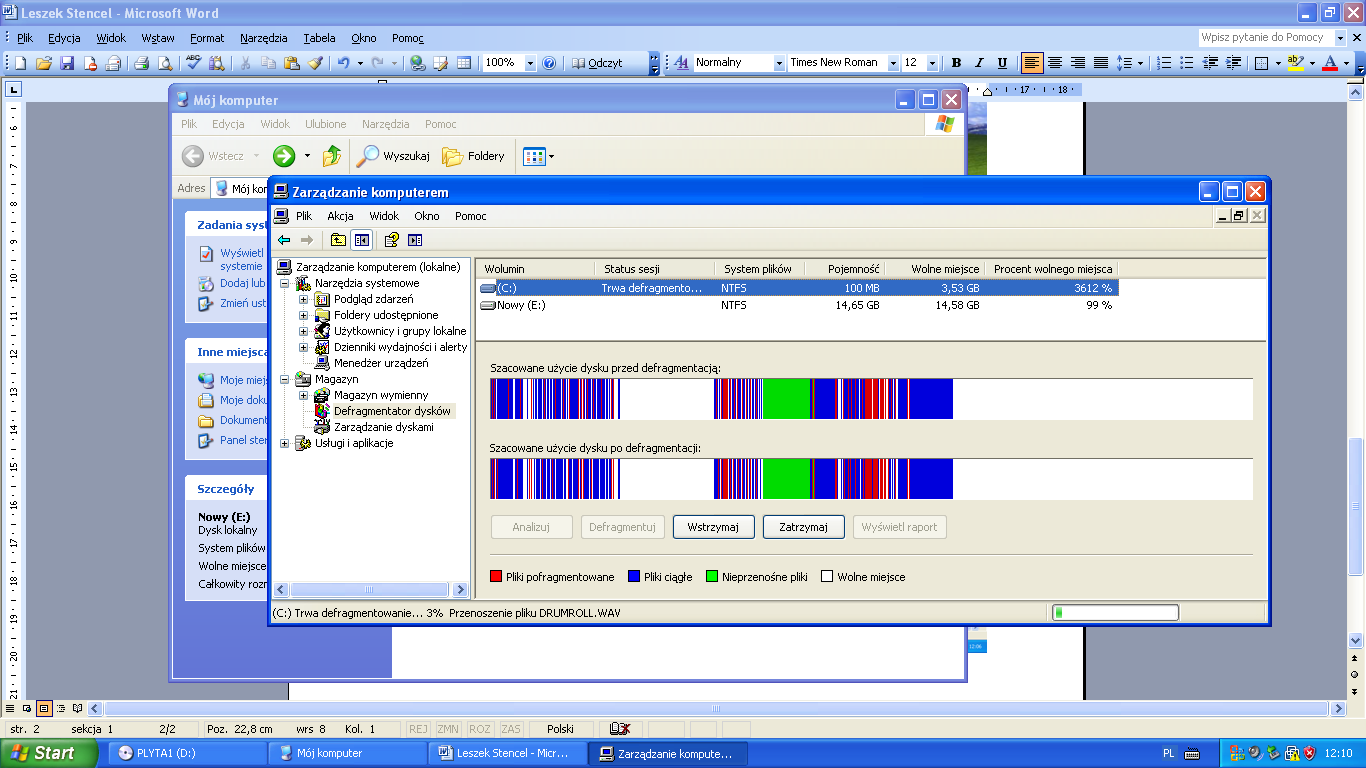1366x768 pixels.
Task: Create a new blank document in Word toolbar
Action: [20, 63]
